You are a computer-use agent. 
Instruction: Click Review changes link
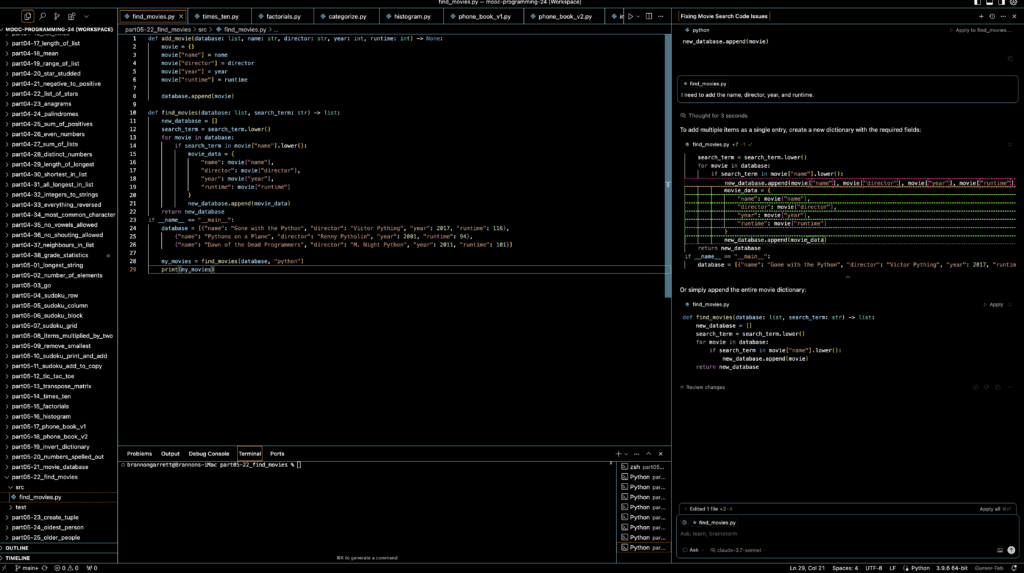[x=703, y=387]
